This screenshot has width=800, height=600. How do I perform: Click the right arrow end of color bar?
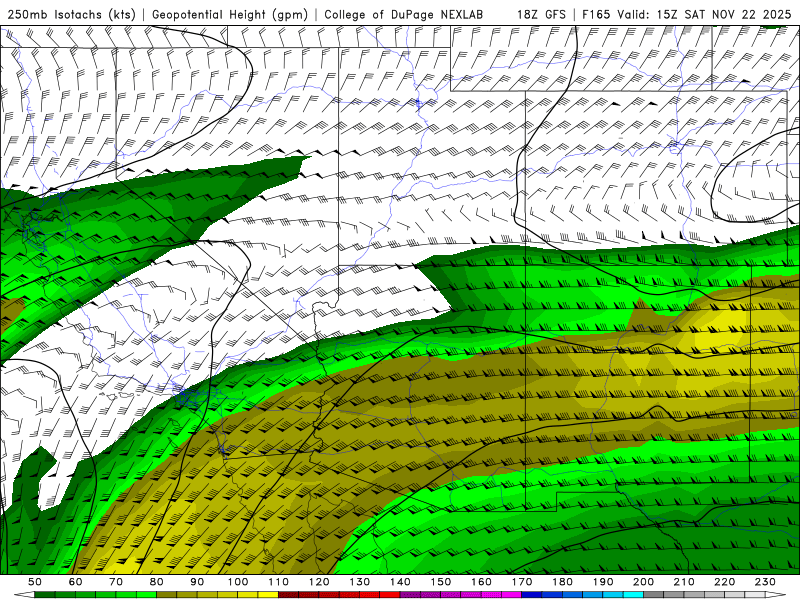[x=776, y=595]
